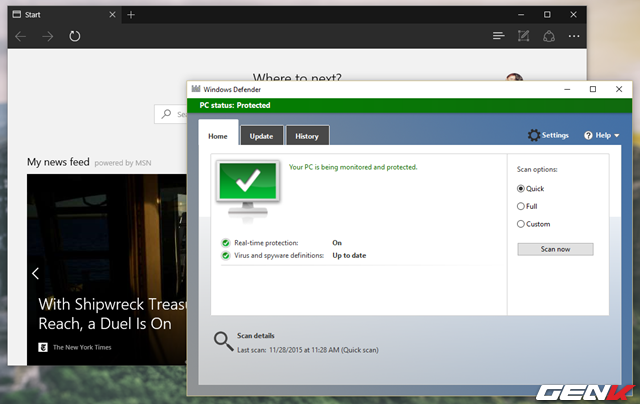Viewport: 640px width, 404px height.
Task: Open Windows Defender Settings
Action: pyautogui.click(x=548, y=135)
